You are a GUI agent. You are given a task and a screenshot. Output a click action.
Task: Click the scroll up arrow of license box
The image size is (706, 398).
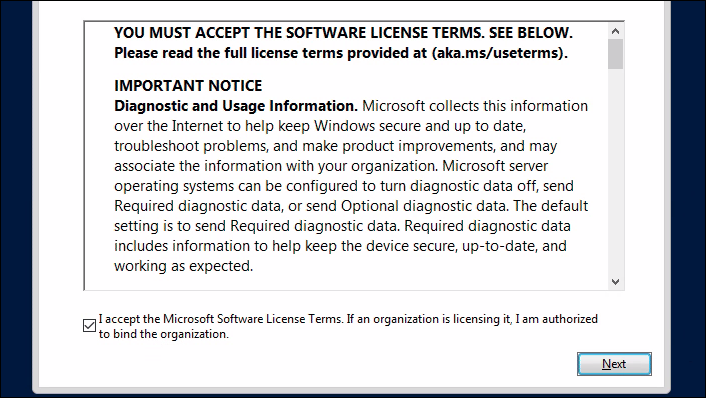(x=615, y=31)
